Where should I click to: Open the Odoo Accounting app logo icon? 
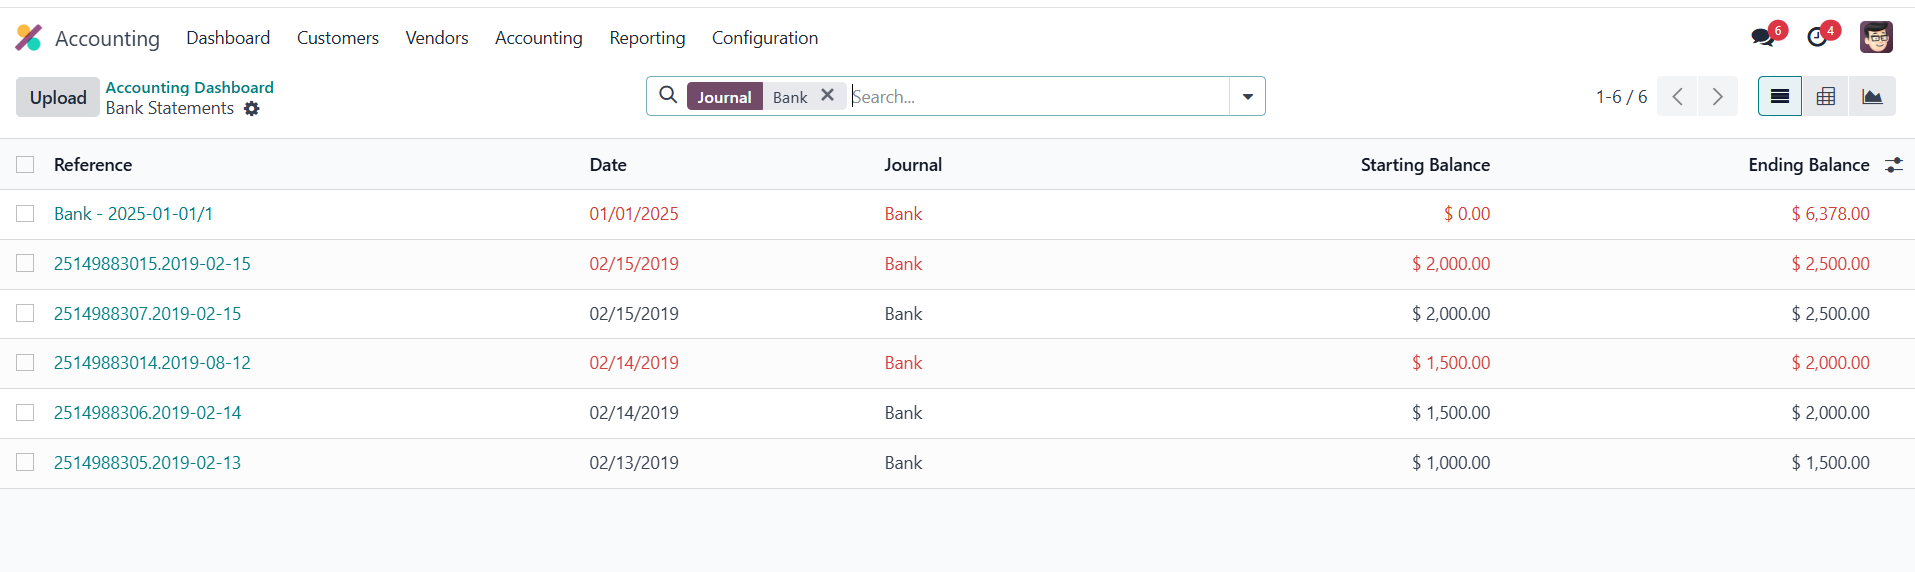pyautogui.click(x=28, y=38)
